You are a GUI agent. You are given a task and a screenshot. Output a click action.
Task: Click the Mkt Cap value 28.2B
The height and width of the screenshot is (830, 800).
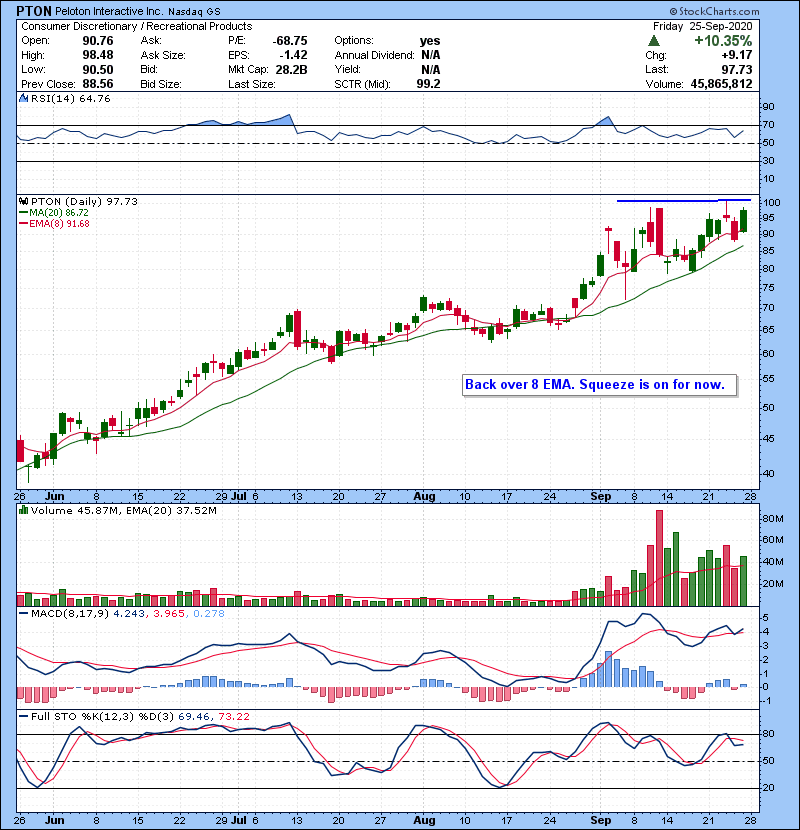pos(291,69)
